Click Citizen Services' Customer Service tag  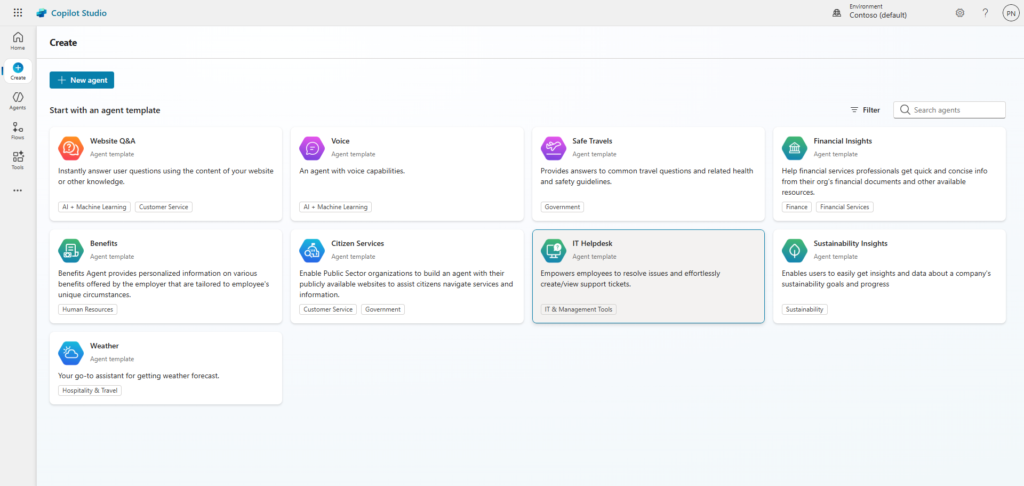tap(328, 309)
